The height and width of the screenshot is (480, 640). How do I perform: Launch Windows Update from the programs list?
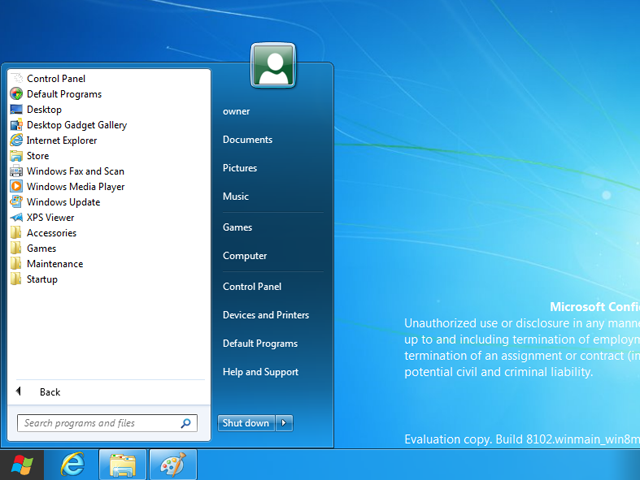(63, 202)
